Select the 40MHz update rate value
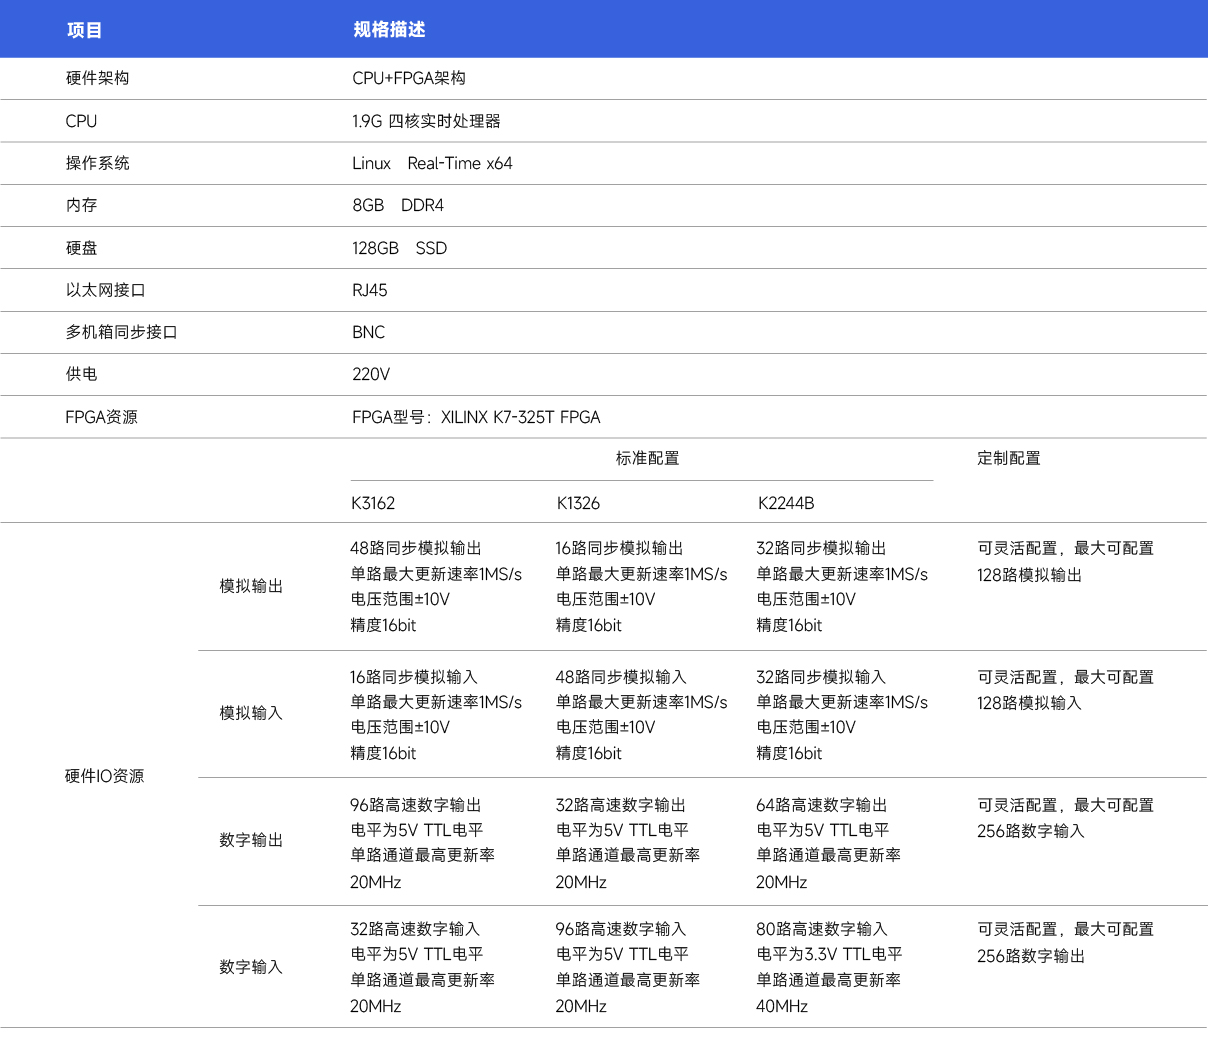 [x=781, y=1006]
